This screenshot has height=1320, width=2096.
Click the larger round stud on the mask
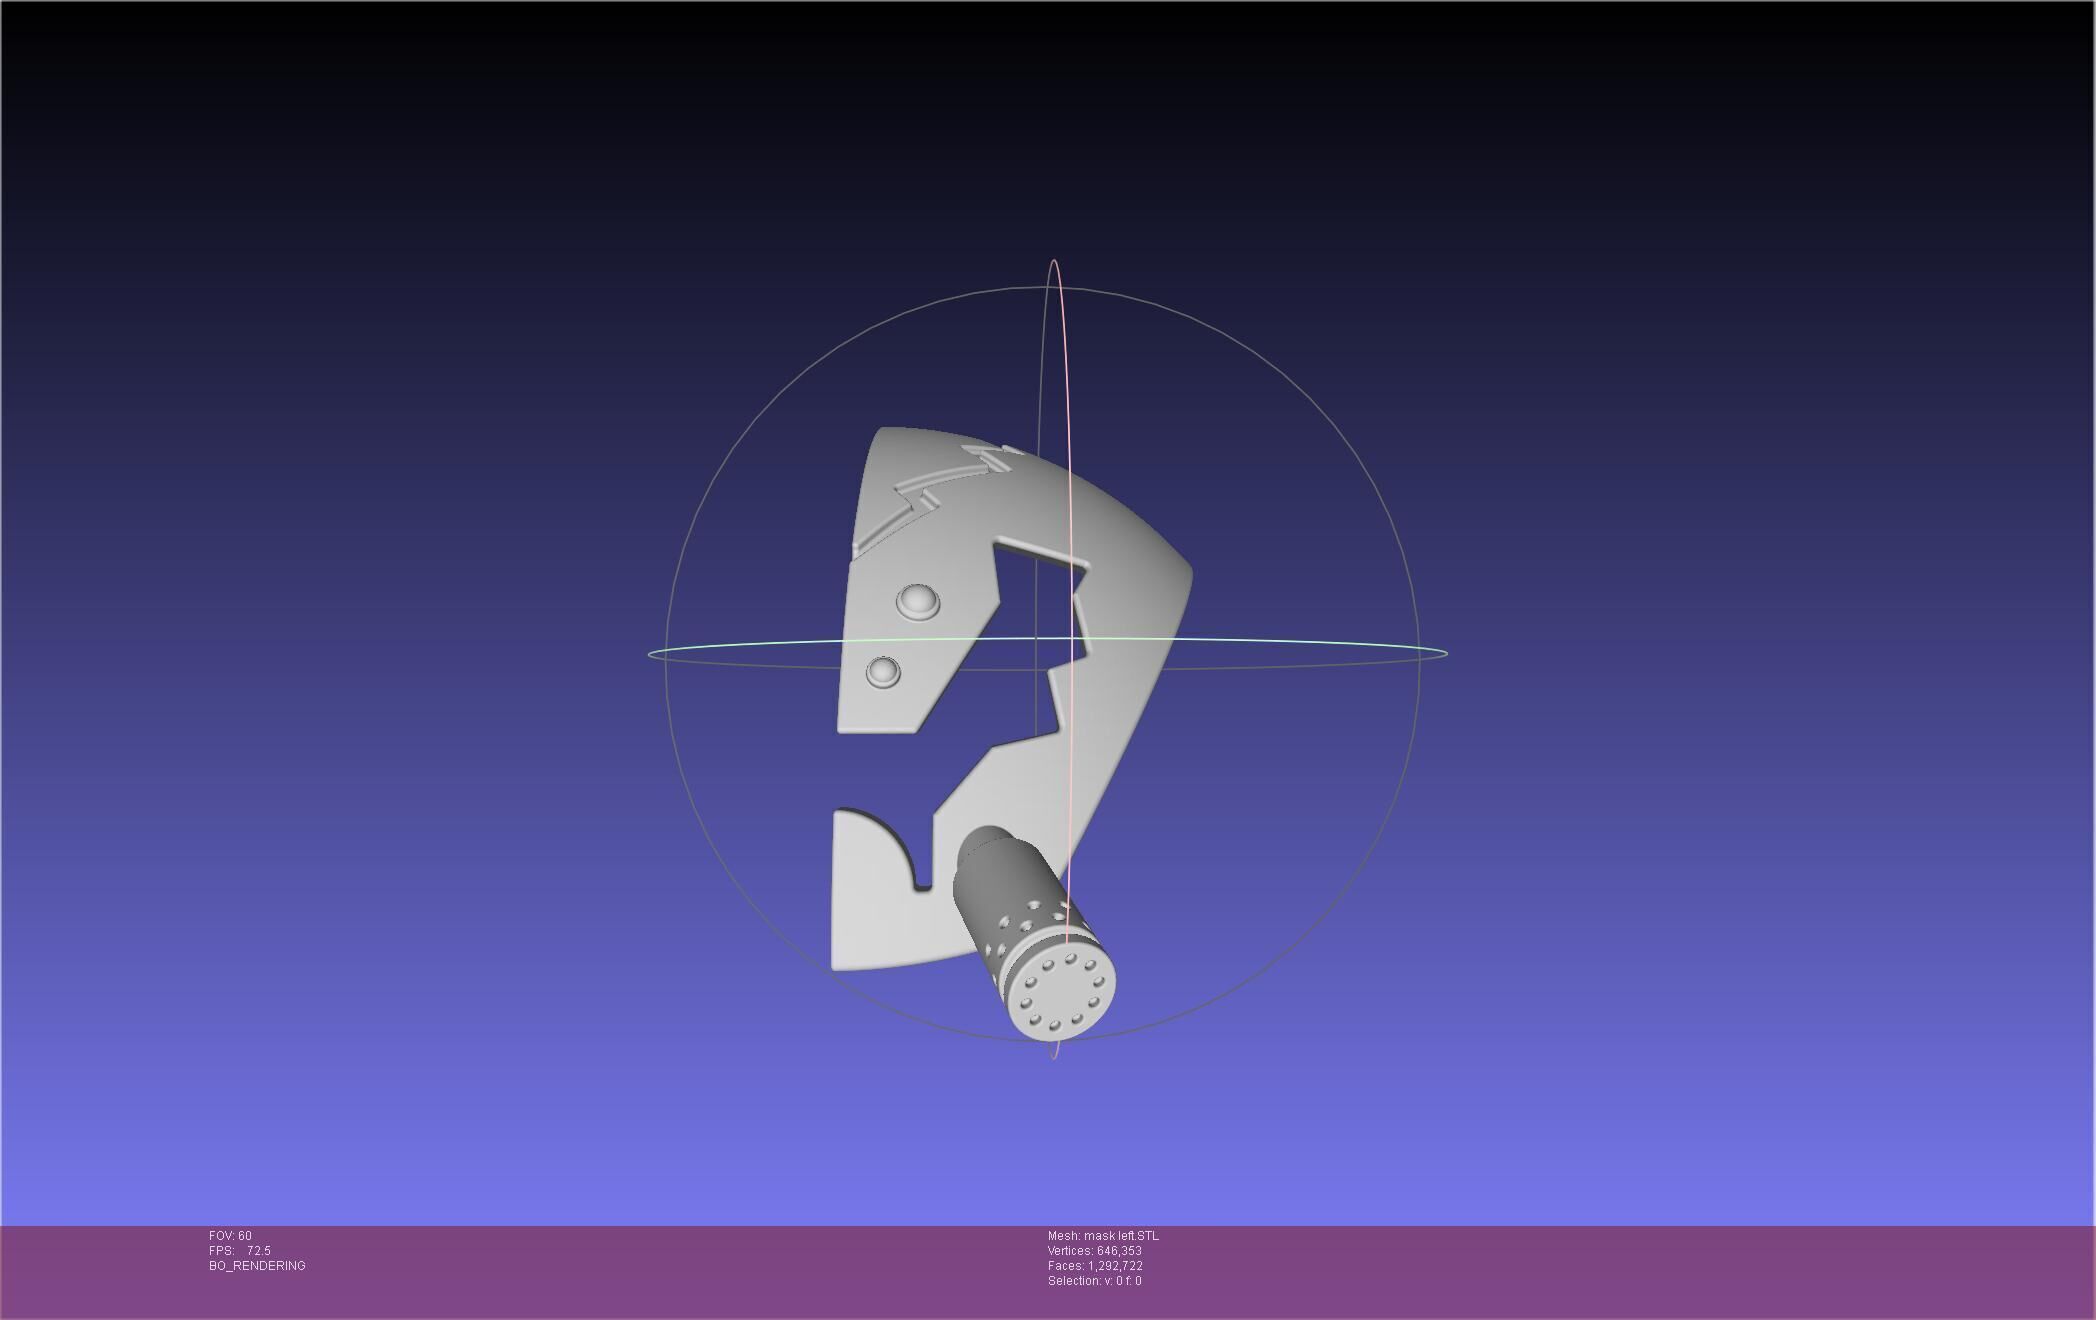pos(917,602)
